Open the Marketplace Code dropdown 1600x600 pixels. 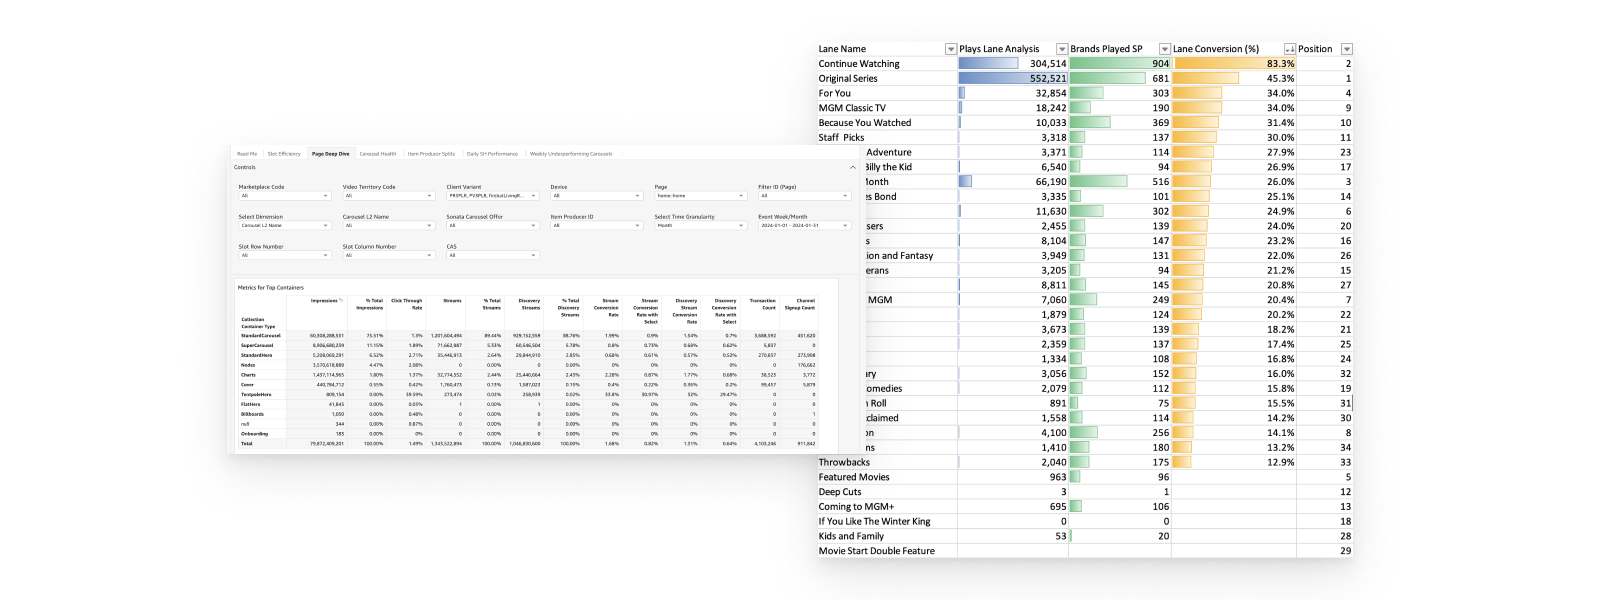tap(284, 196)
